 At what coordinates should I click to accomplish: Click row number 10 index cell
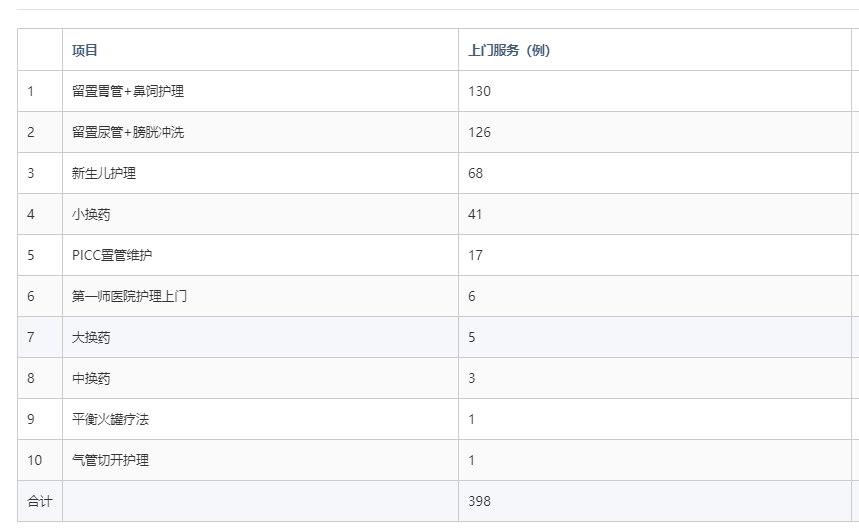pos(35,460)
